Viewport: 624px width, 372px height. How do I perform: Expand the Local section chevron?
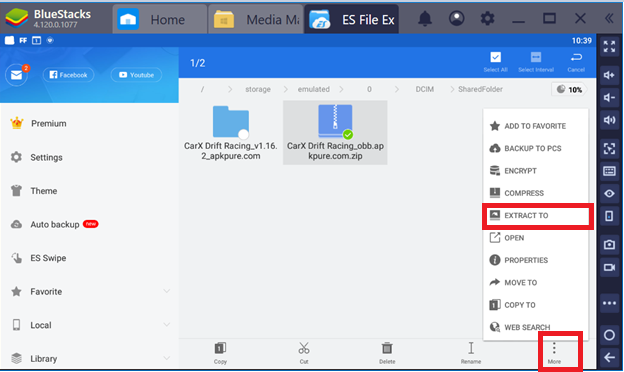click(x=167, y=325)
